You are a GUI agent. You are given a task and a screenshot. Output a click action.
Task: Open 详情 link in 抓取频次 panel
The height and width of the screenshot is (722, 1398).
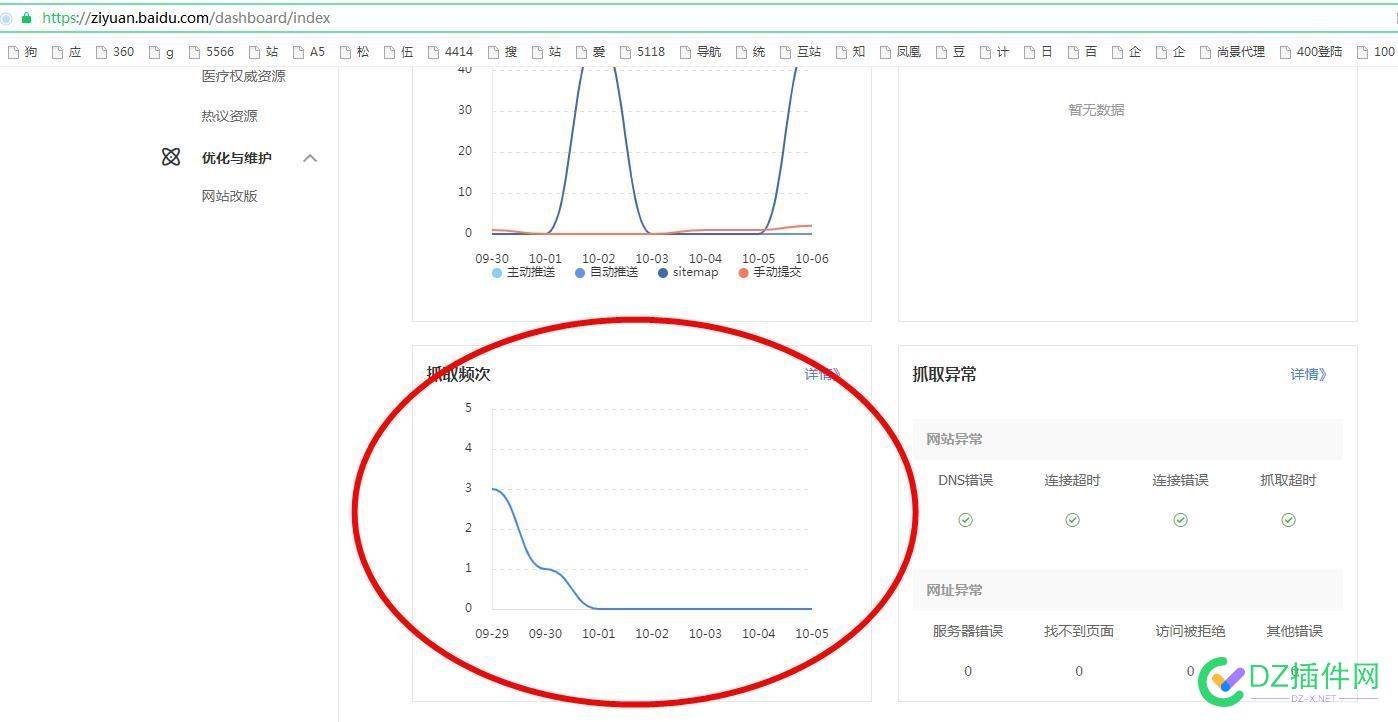tap(823, 374)
